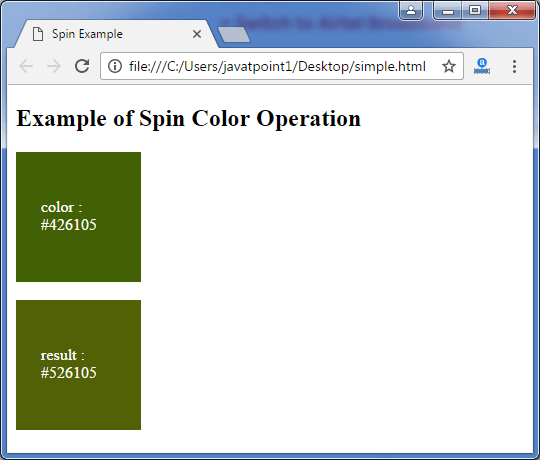Screen dimensions: 540x460
Task: Reload the page with refresh icon
Action: 82,66
